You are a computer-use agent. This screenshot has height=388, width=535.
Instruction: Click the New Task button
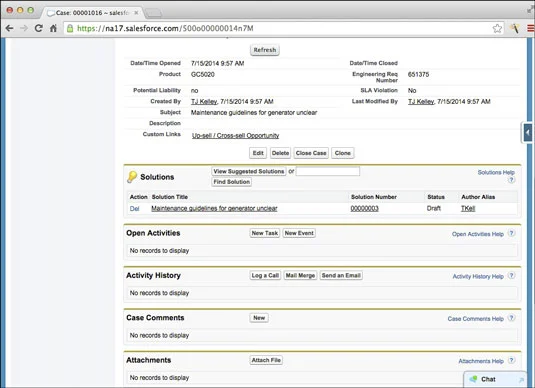(x=265, y=233)
